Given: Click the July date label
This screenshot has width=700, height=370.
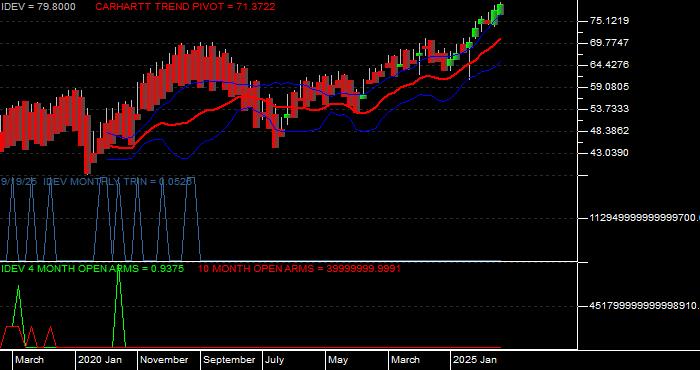Looking at the screenshot, I should click(x=275, y=360).
